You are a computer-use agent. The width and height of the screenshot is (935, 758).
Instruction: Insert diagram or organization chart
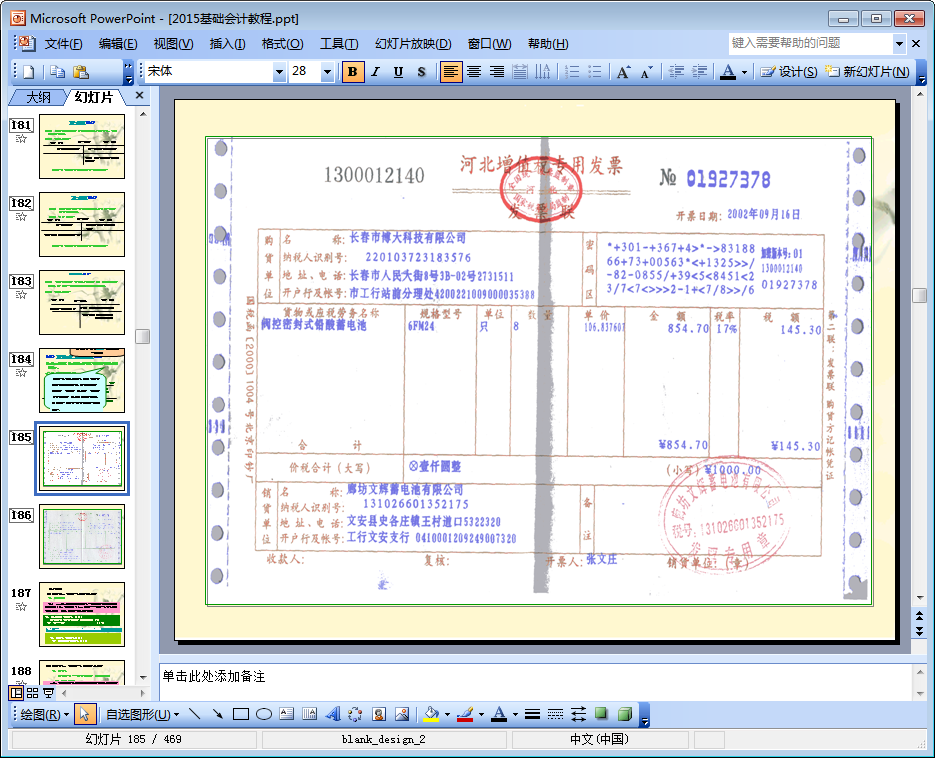pyautogui.click(x=355, y=714)
